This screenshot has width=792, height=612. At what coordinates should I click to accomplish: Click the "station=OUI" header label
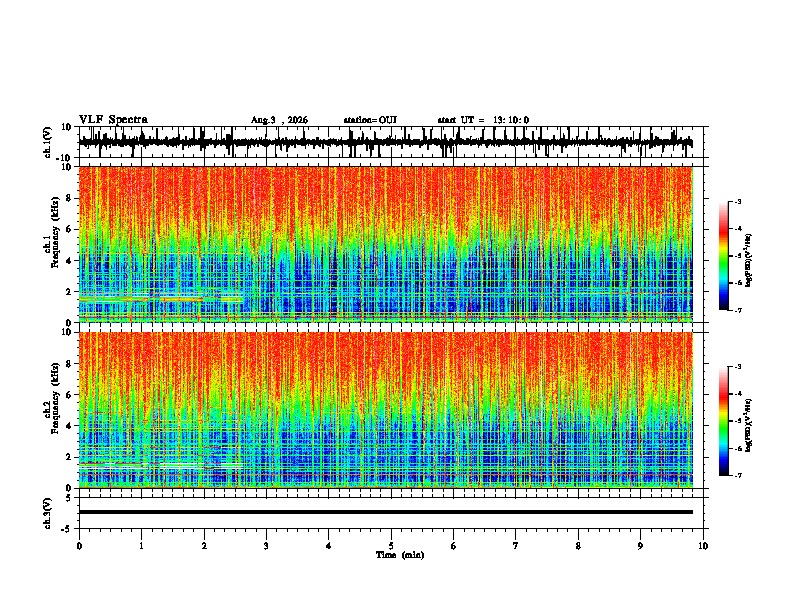pyautogui.click(x=370, y=120)
